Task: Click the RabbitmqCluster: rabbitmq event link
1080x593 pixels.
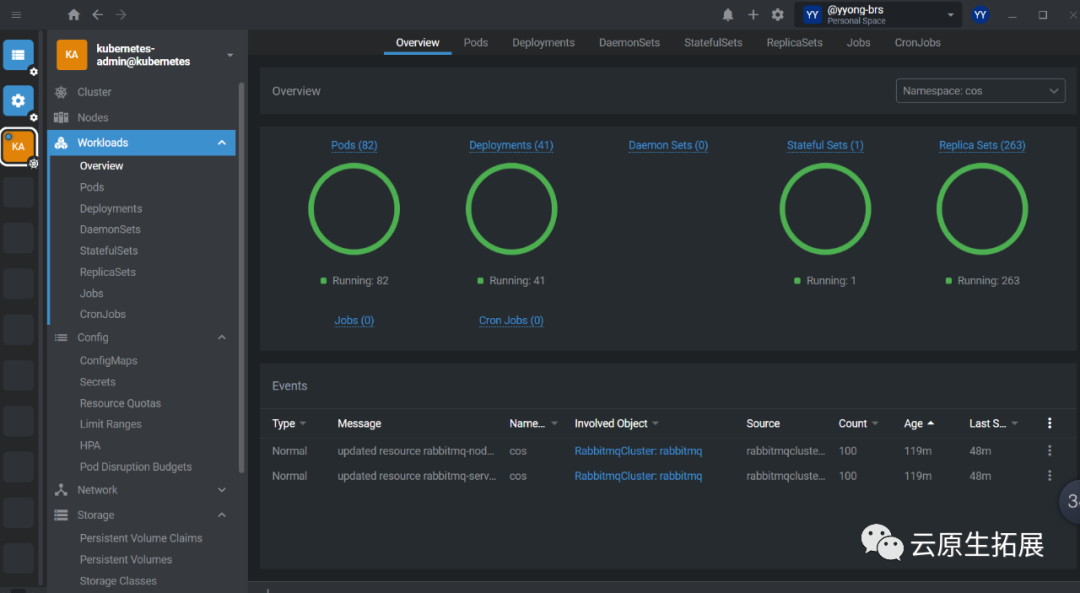Action: coord(637,451)
